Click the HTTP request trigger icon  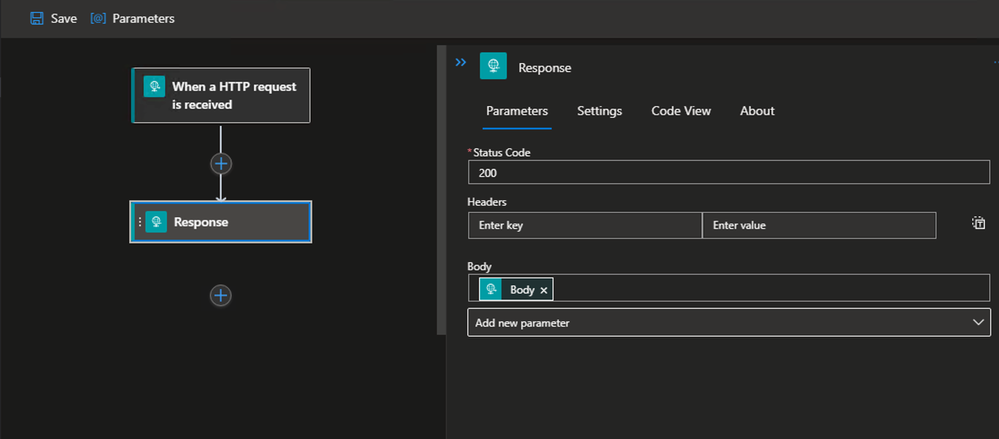tap(154, 87)
